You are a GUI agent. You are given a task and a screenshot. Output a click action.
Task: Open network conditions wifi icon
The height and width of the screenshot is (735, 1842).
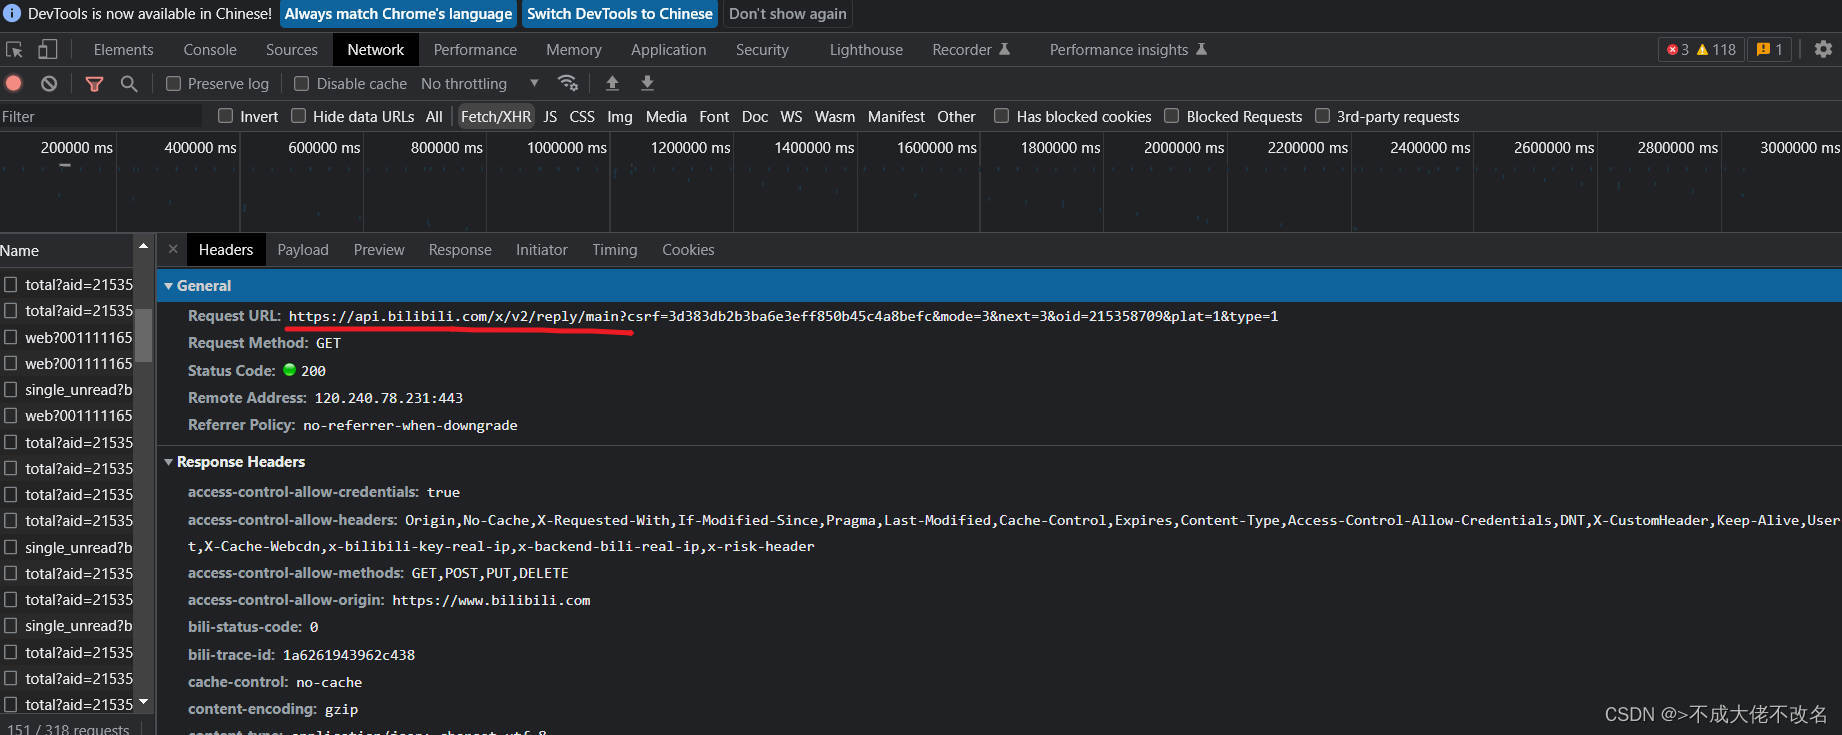point(568,83)
